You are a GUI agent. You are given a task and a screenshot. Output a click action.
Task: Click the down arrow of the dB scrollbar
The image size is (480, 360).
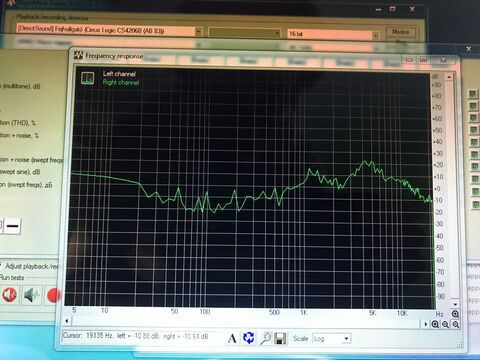pos(455,304)
